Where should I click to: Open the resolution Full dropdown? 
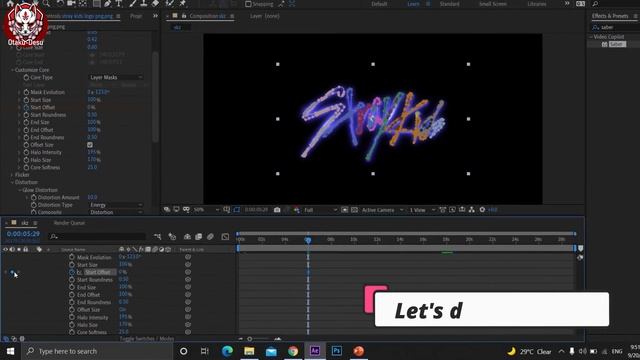320,210
